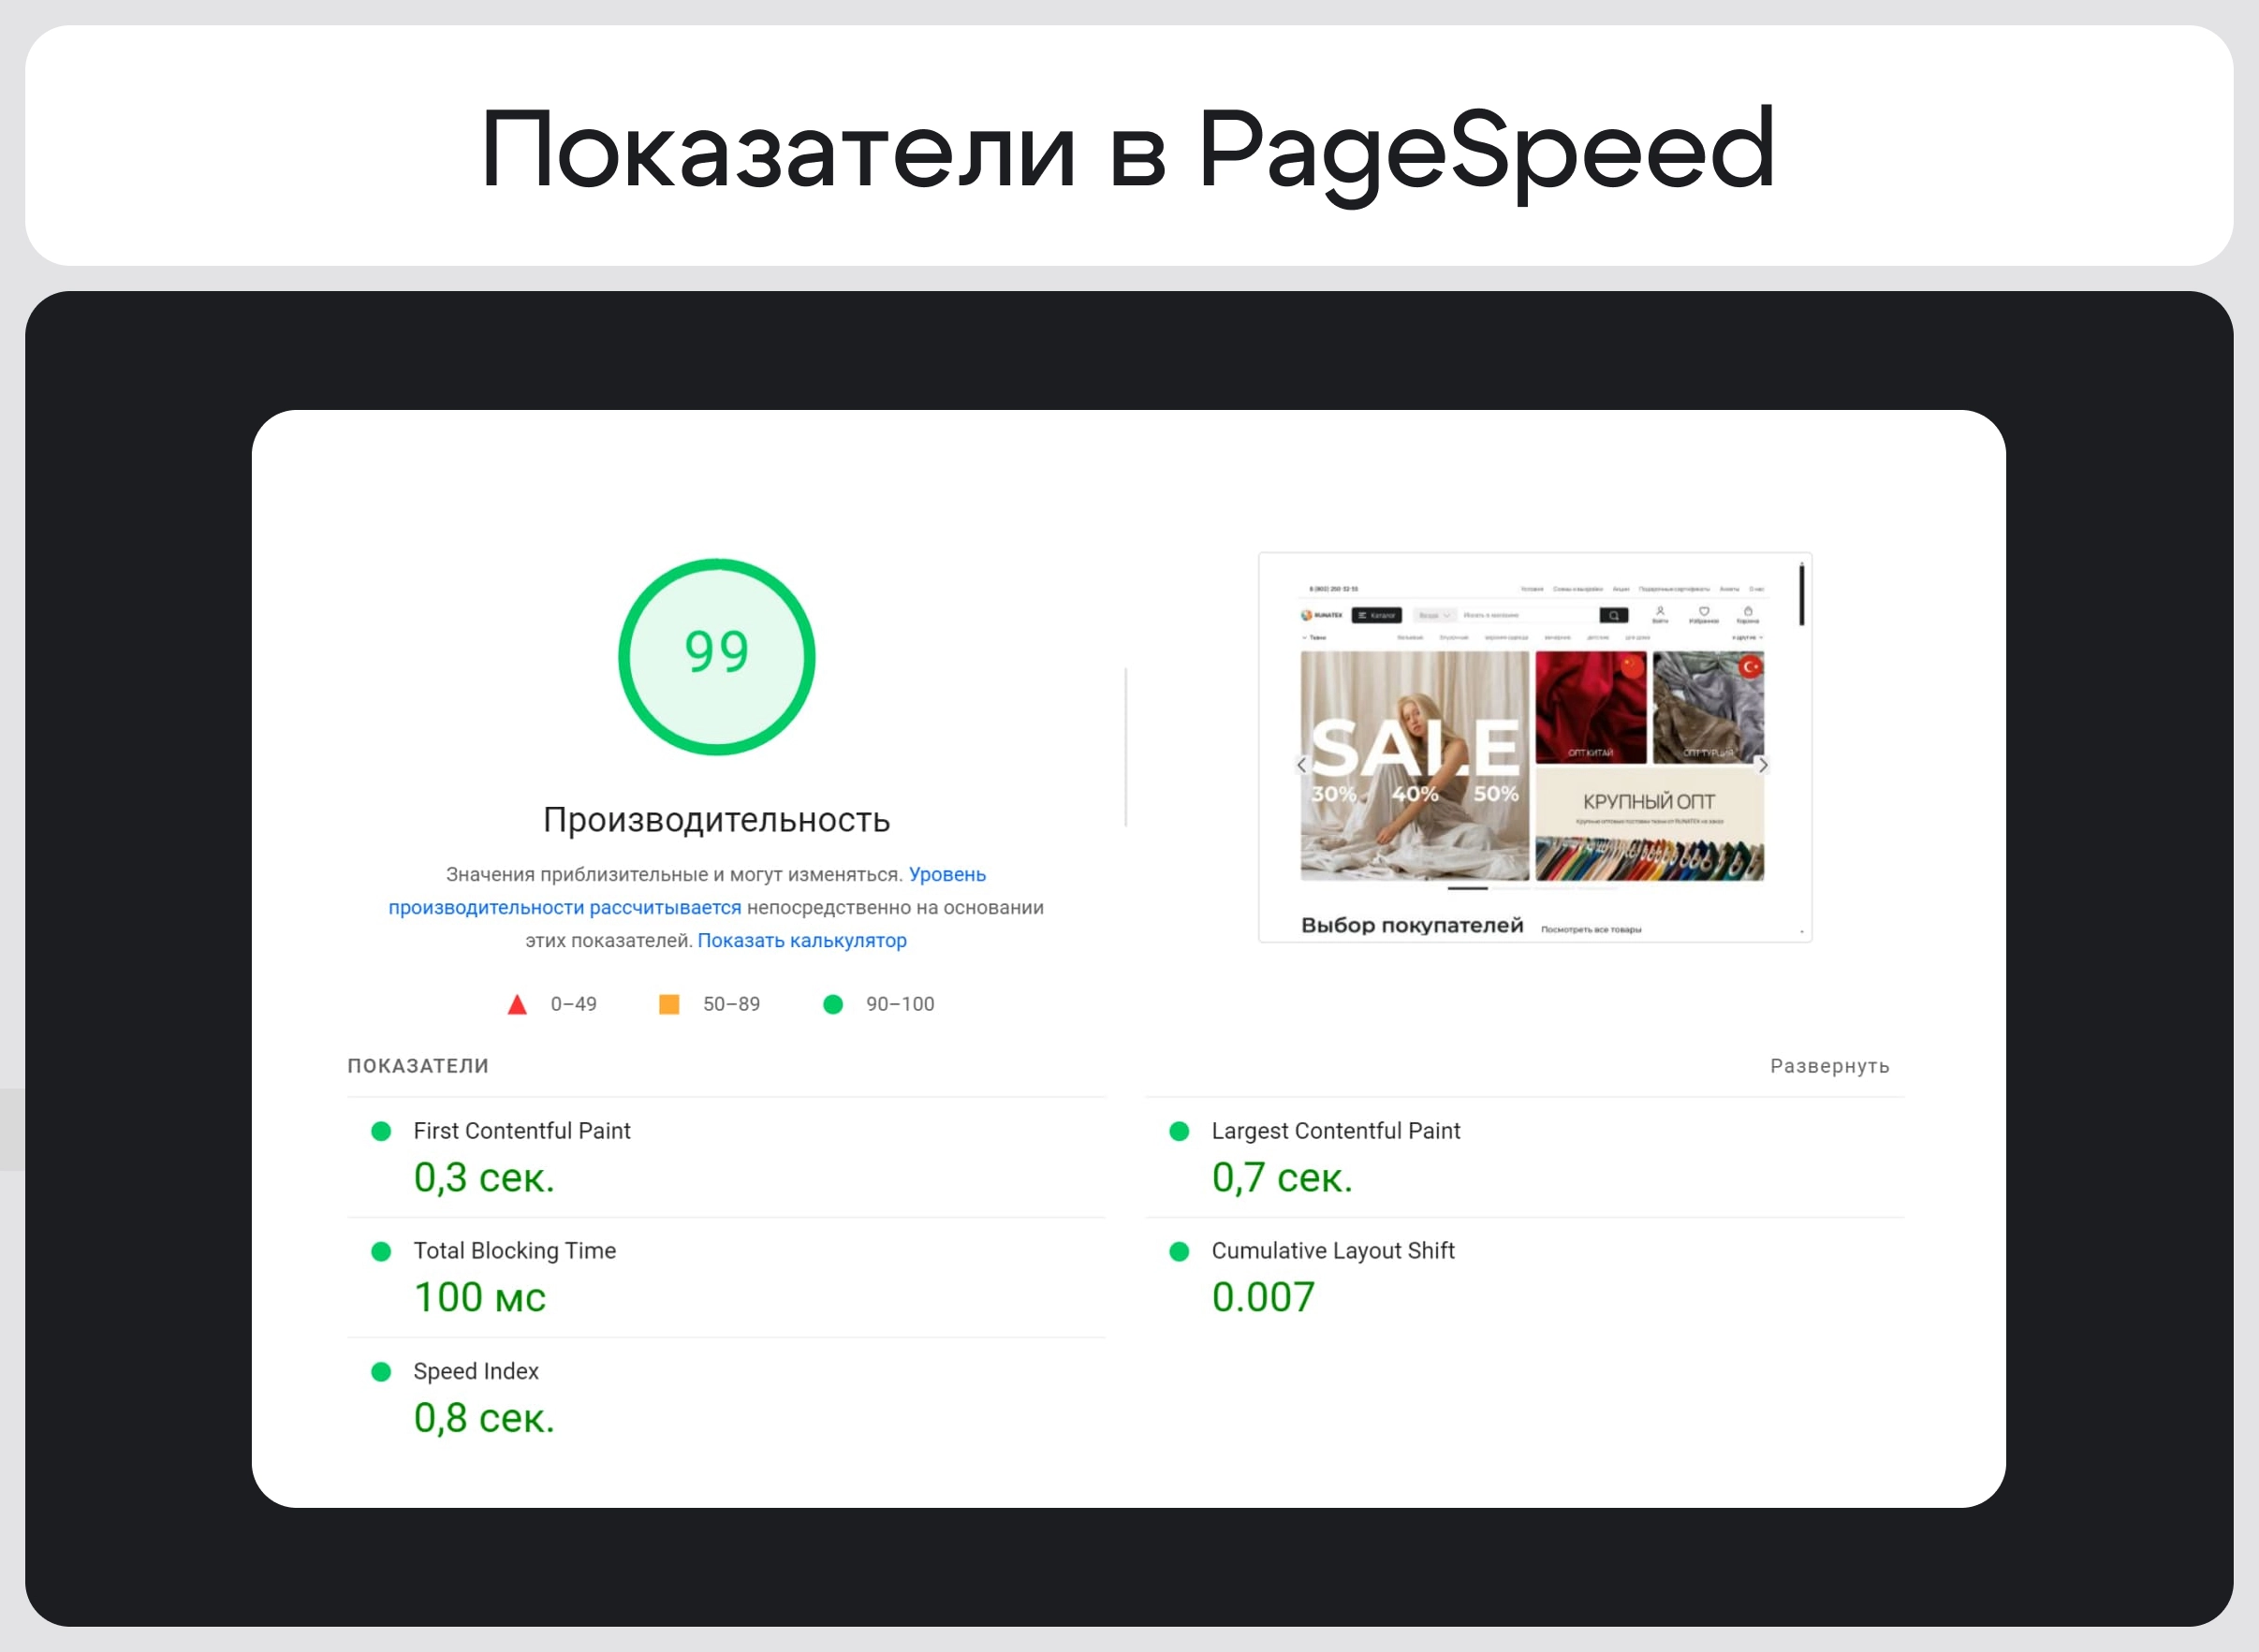The image size is (2259, 1652).
Task: Click the green dot beside First Contentful Paint
Action: pyautogui.click(x=381, y=1131)
